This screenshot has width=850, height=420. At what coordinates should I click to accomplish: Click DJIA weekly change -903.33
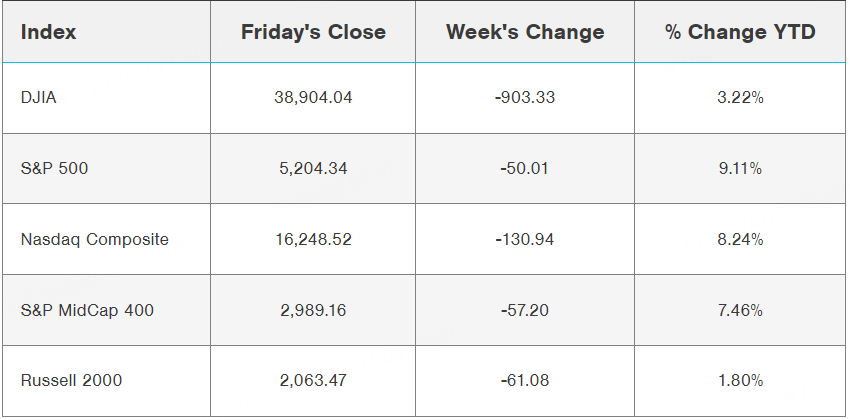coord(525,98)
